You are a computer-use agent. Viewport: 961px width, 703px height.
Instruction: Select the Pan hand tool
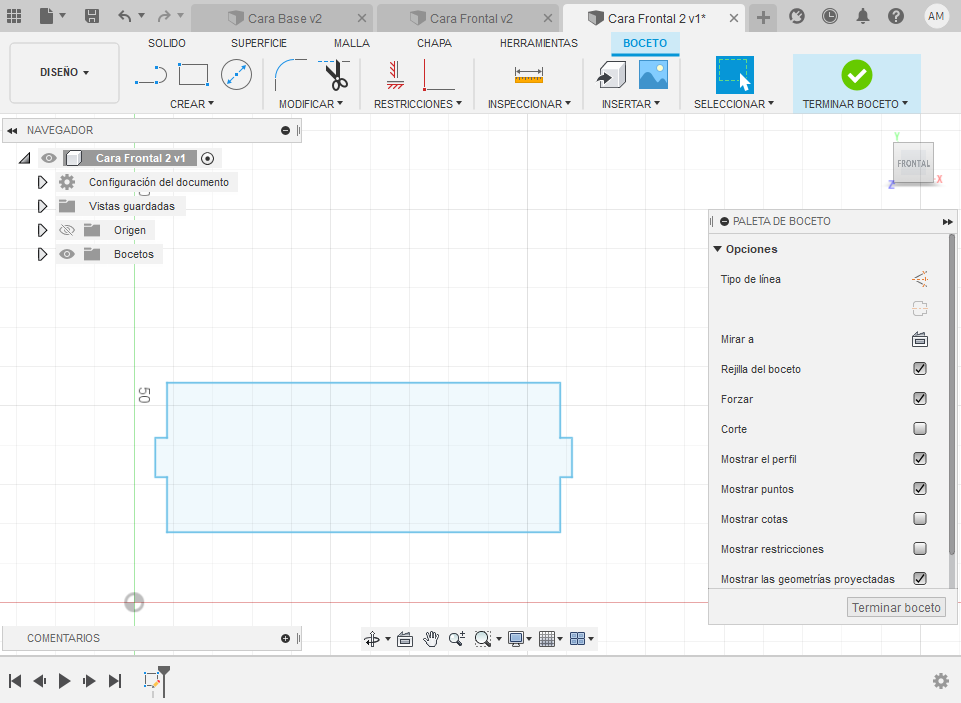click(431, 639)
